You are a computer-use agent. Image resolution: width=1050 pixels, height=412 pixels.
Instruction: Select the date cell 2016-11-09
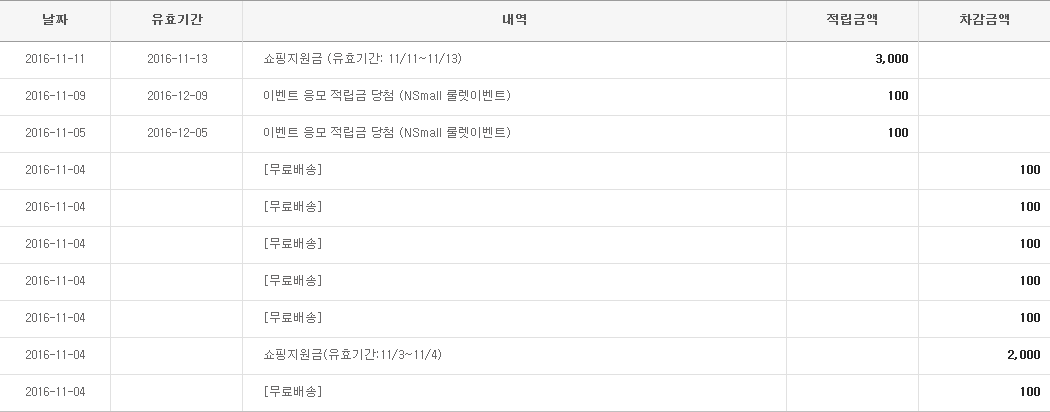point(54,96)
